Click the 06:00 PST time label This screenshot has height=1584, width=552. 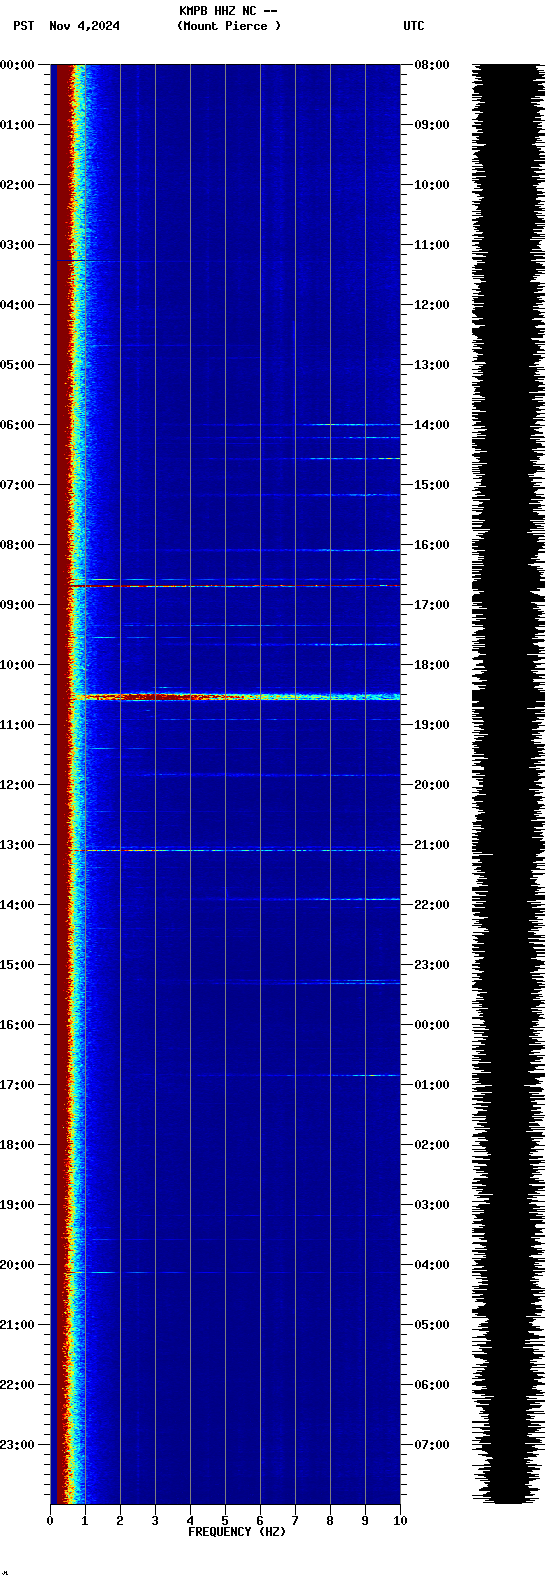click(17, 425)
